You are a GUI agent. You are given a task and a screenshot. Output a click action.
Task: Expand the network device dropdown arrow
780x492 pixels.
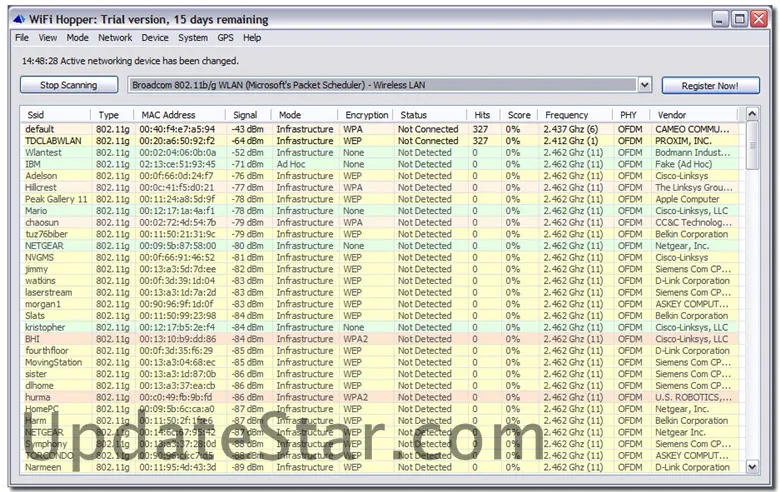pos(645,85)
